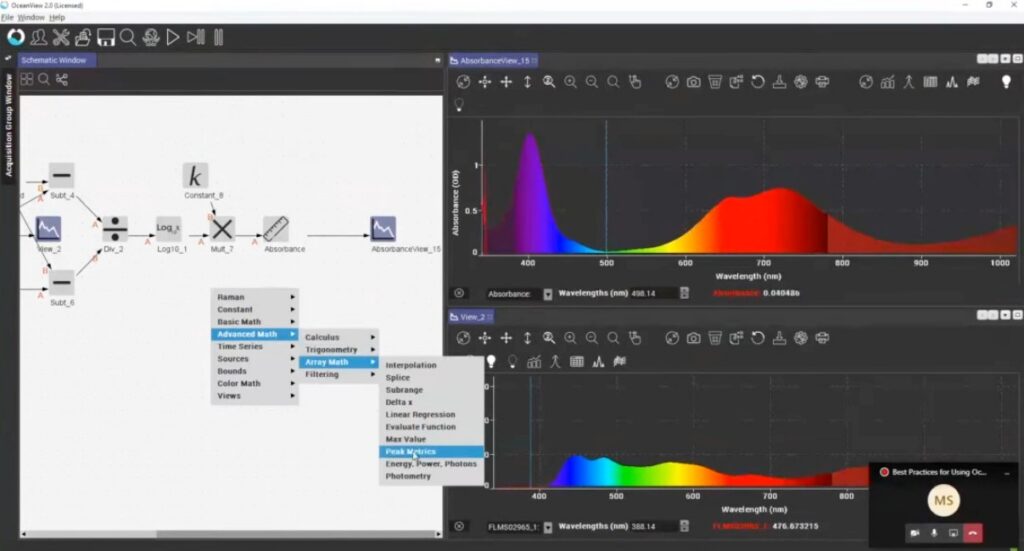The width and height of the screenshot is (1024, 551).
Task: Click the Div_2 divide node in schematic
Action: point(115,229)
